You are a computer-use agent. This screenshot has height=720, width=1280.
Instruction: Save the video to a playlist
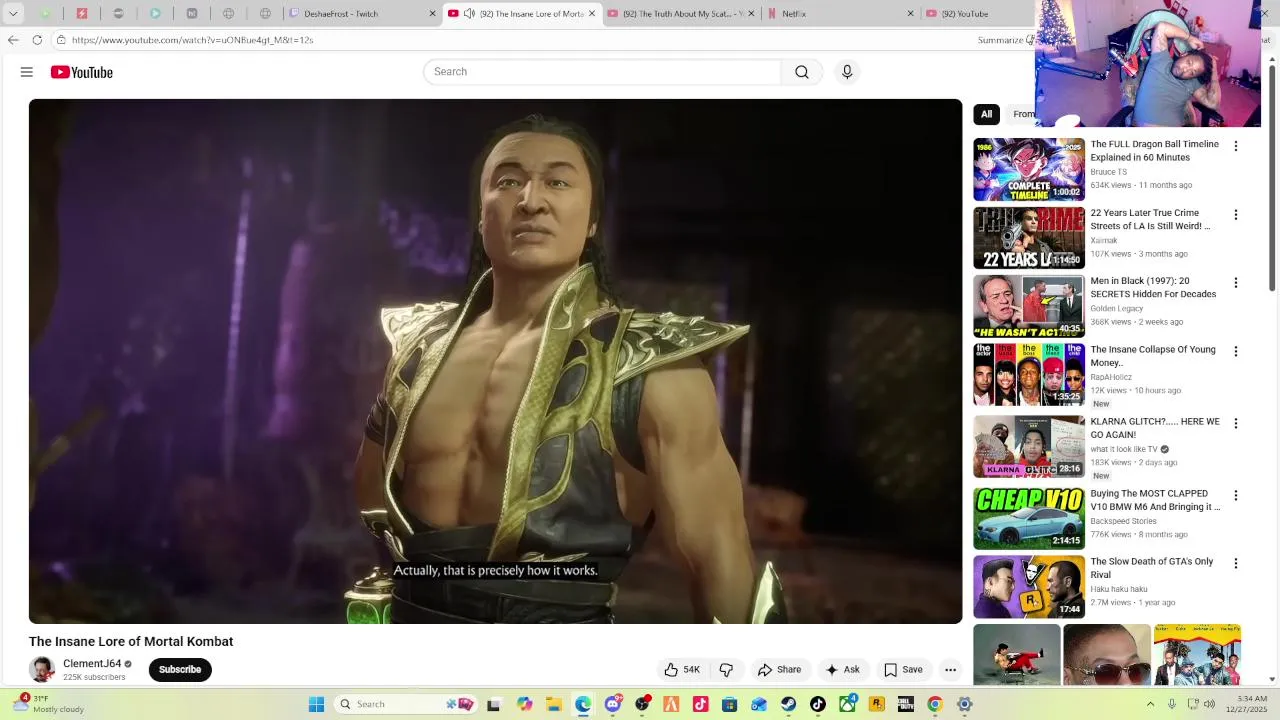pos(903,670)
